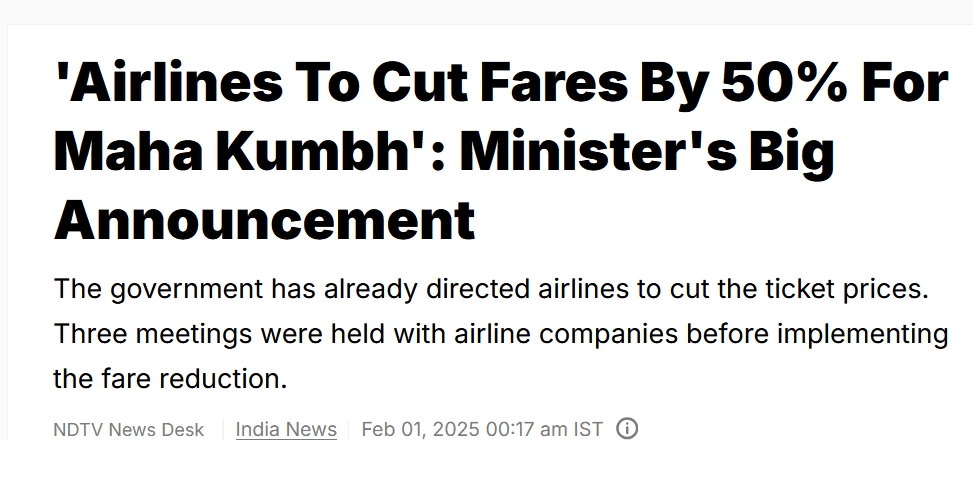The image size is (974, 477).
Task: Click the word 'Announcement' in the headline
Action: (x=265, y=220)
